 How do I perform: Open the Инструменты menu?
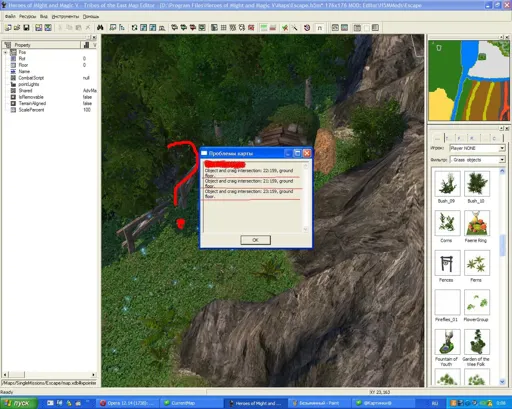tap(65, 16)
